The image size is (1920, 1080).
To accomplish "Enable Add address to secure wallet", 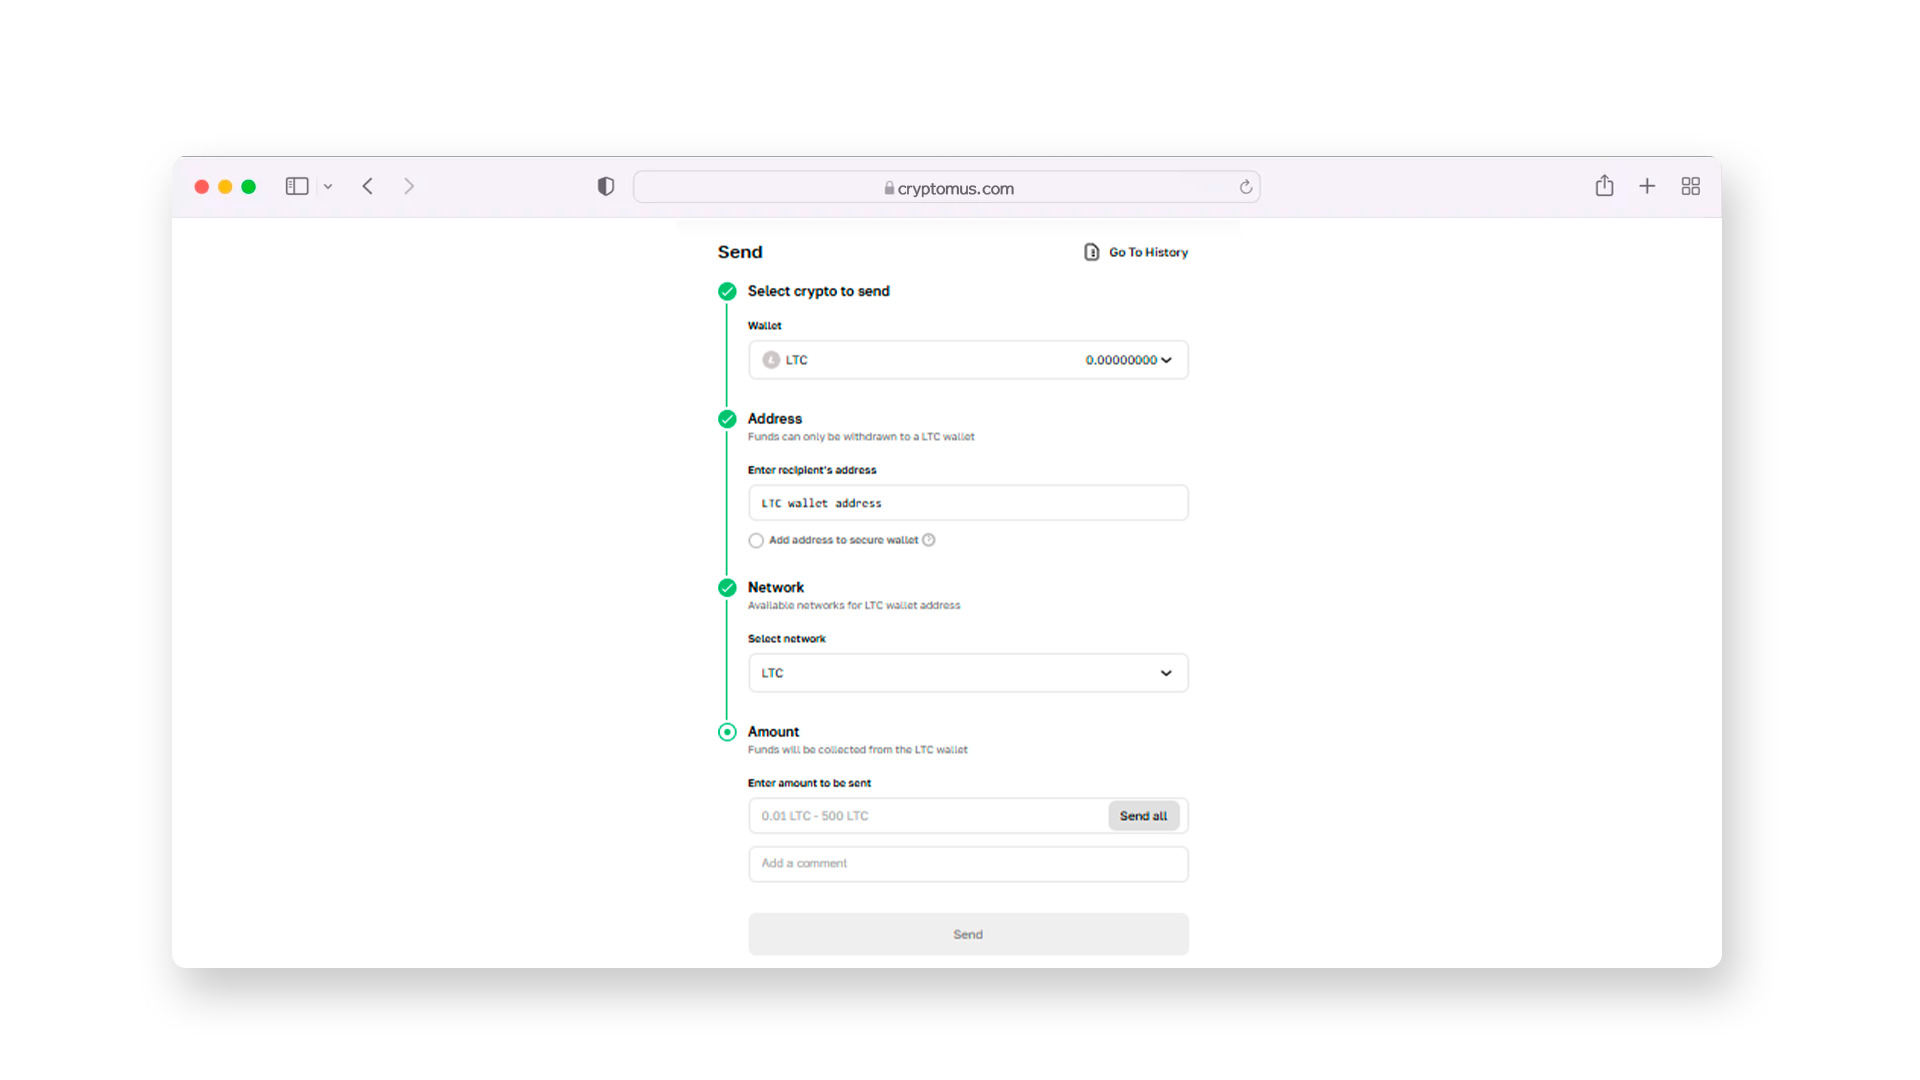I will 756,541.
